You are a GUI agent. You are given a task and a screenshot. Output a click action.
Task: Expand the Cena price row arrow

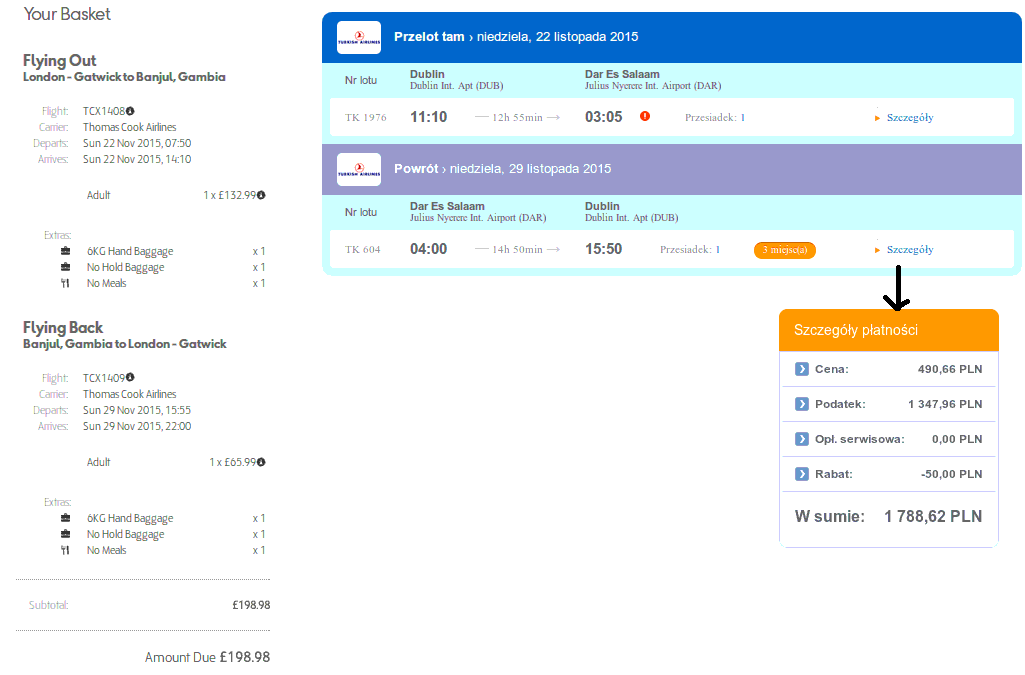coord(801,369)
